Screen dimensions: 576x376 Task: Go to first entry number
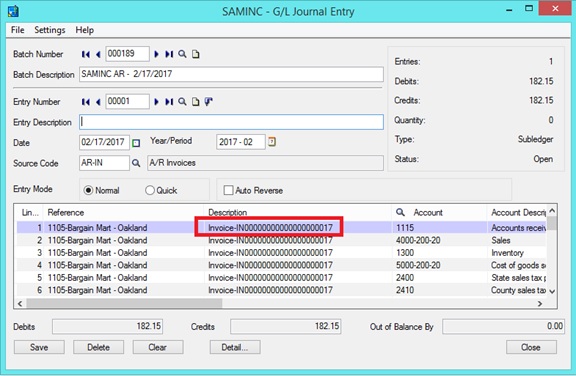(86, 102)
